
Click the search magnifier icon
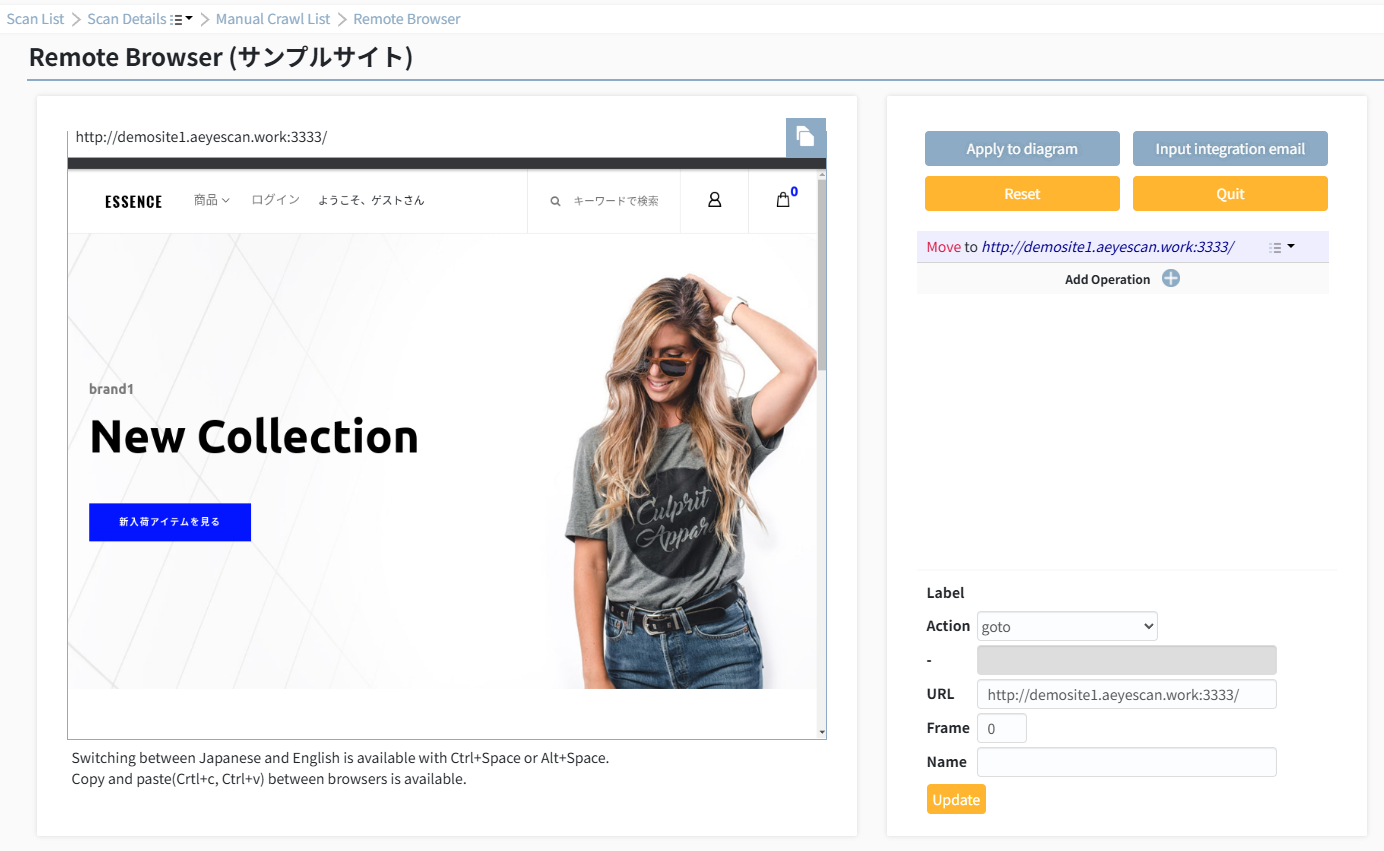click(x=555, y=201)
